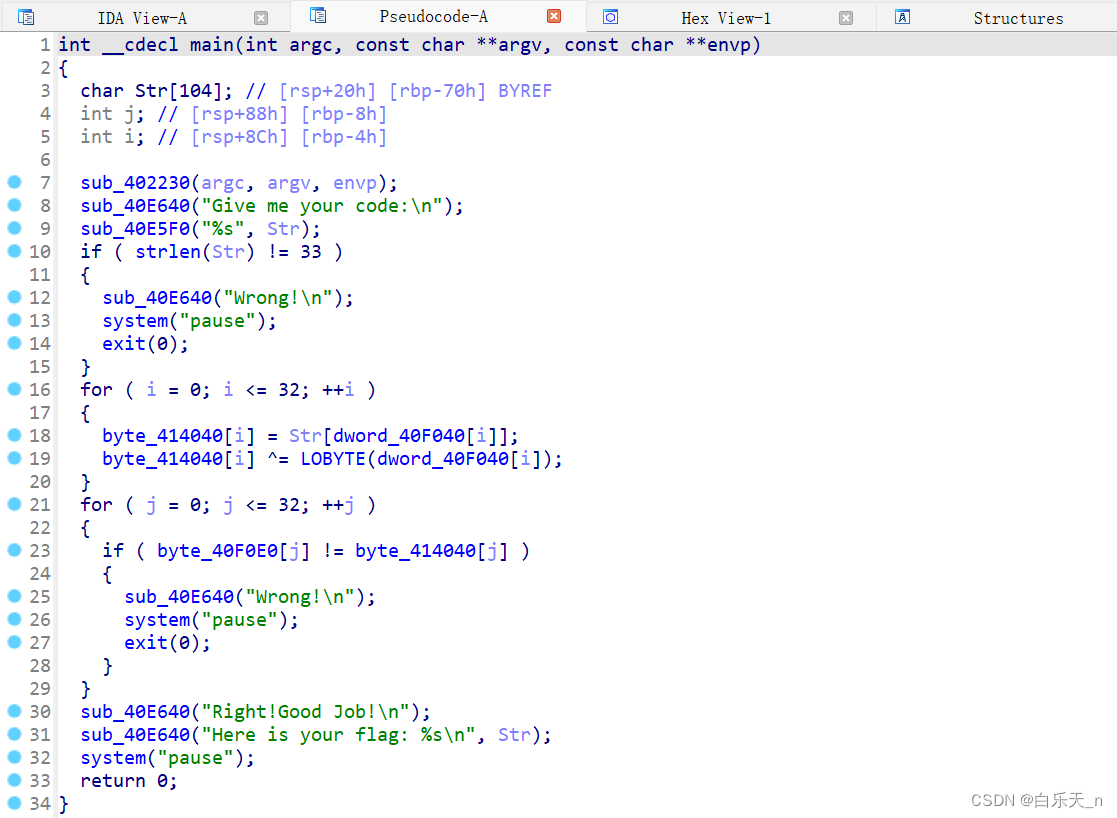Viewport: 1117px width, 818px height.
Task: Click the Pseudocode-A tab icon
Action: click(x=318, y=15)
